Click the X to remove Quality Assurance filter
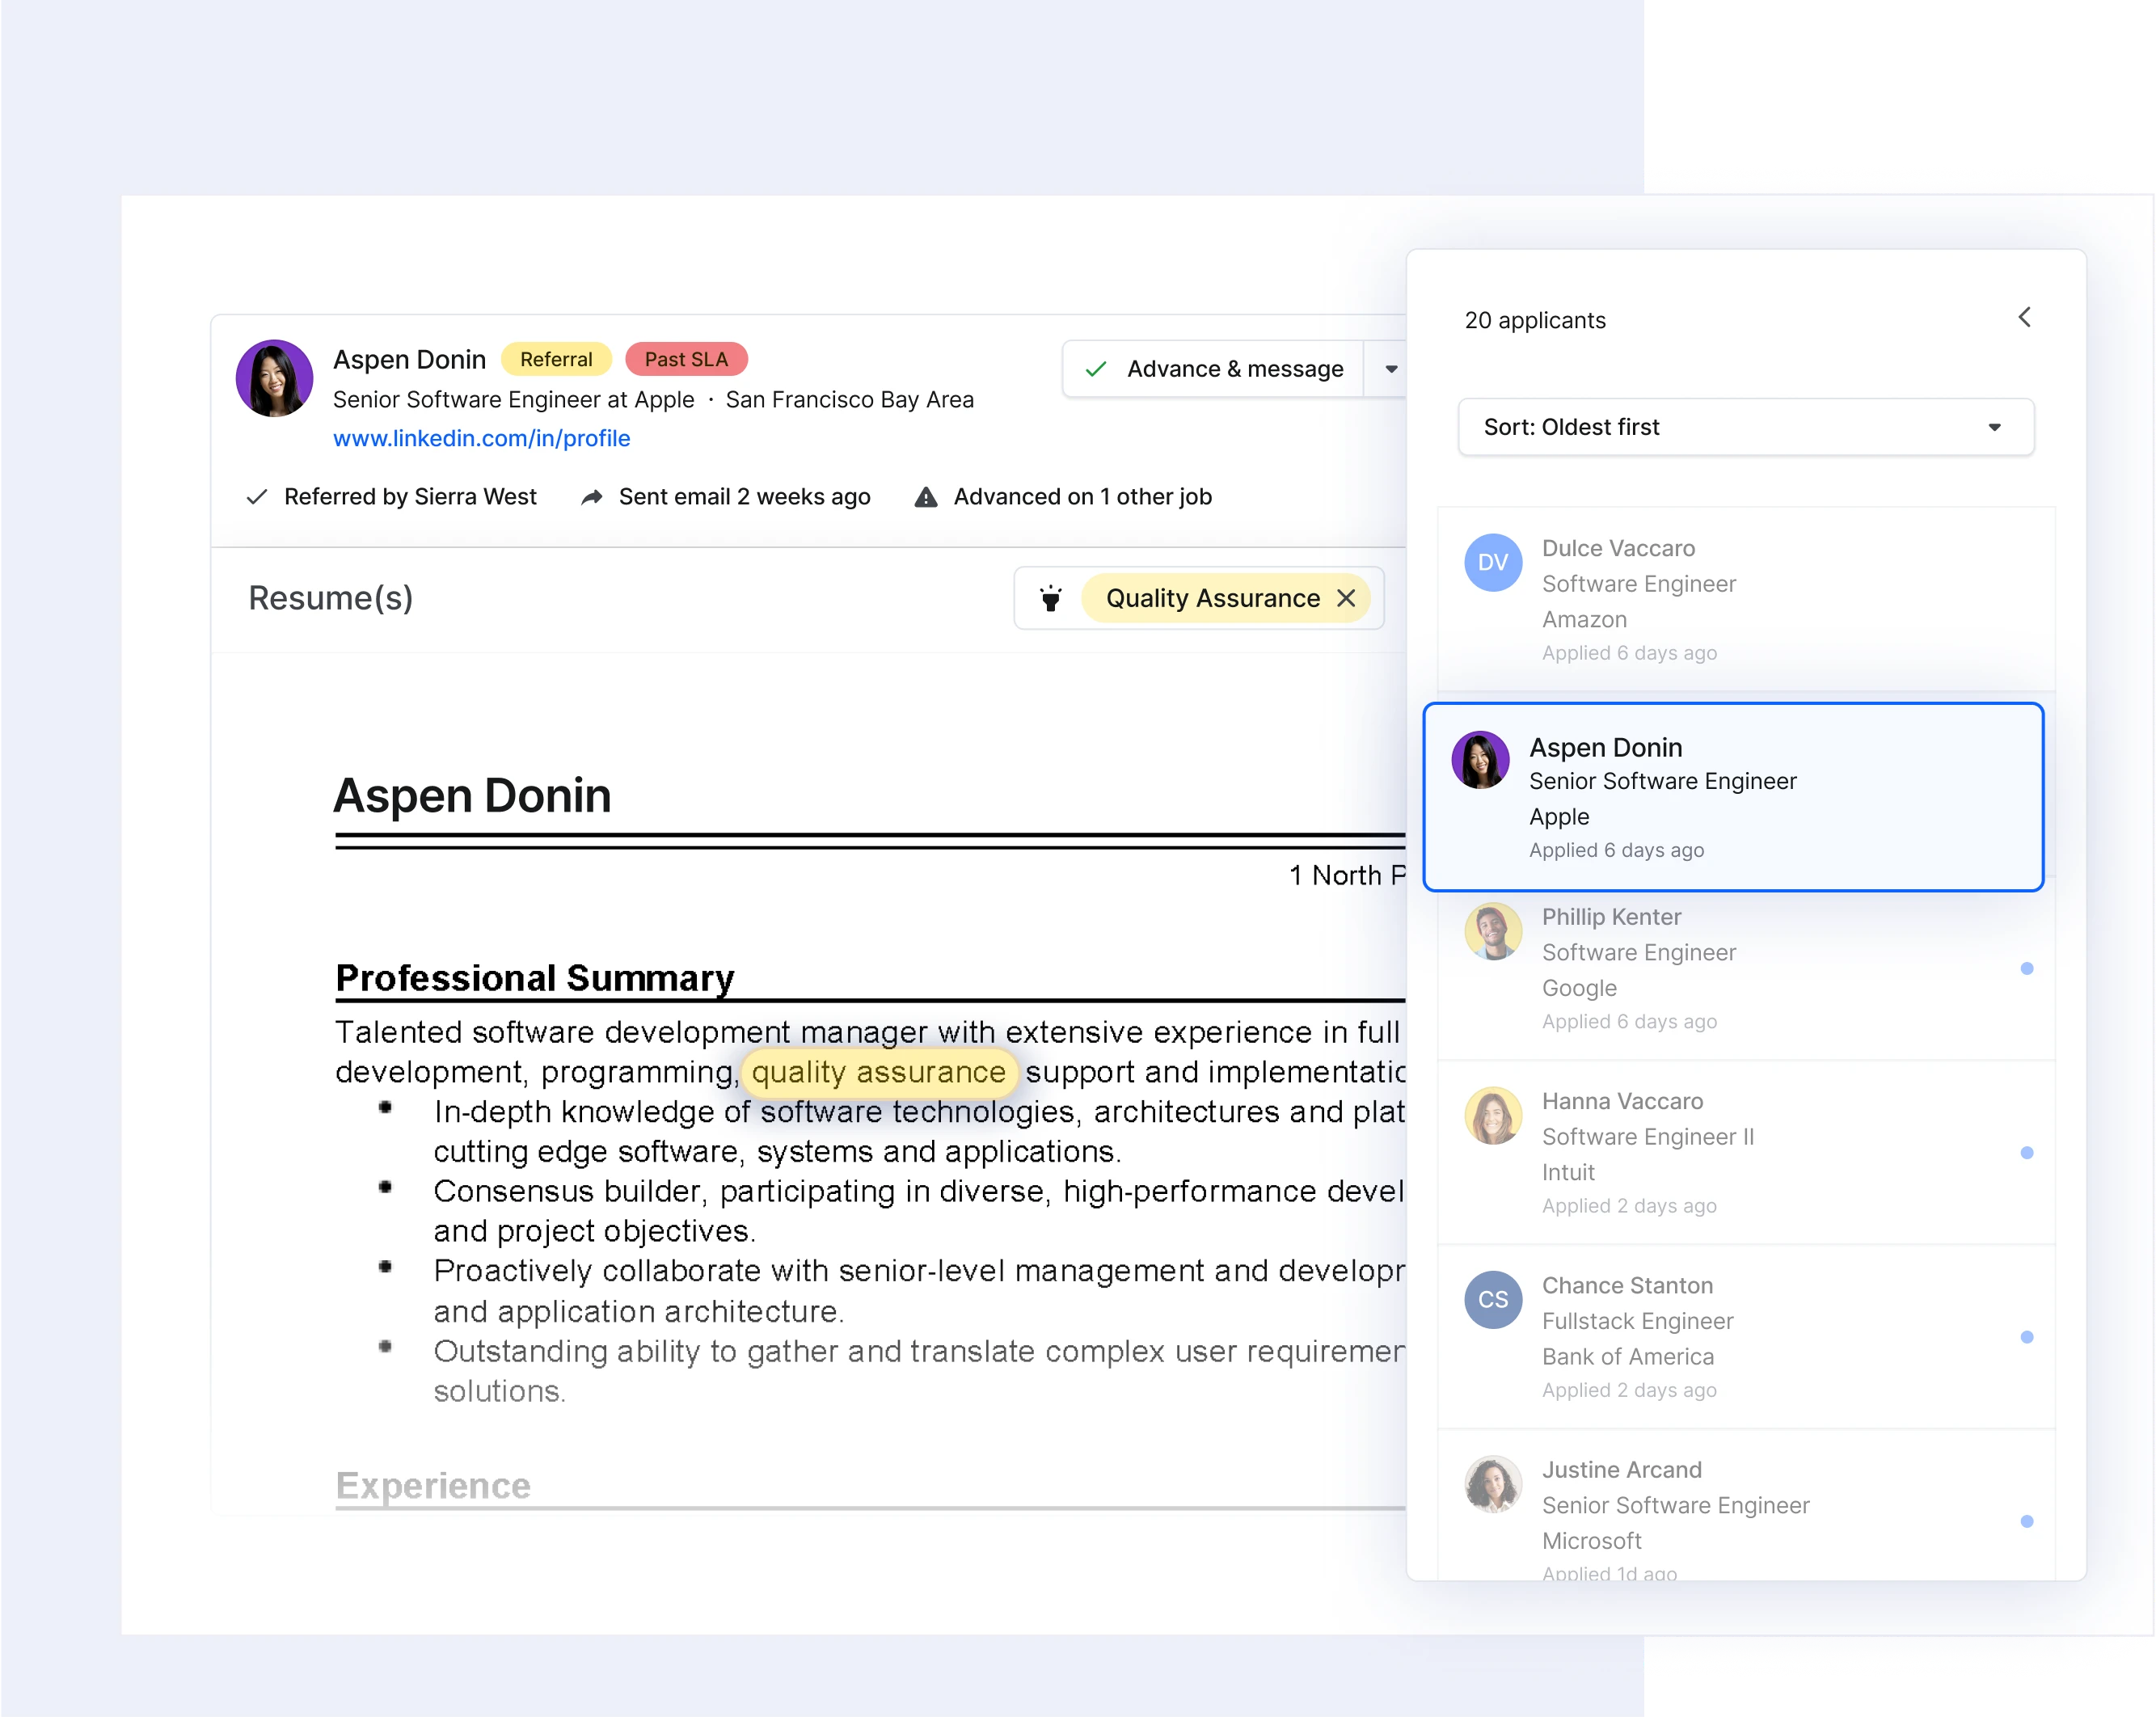This screenshot has height=1717, width=2156. 1348,599
